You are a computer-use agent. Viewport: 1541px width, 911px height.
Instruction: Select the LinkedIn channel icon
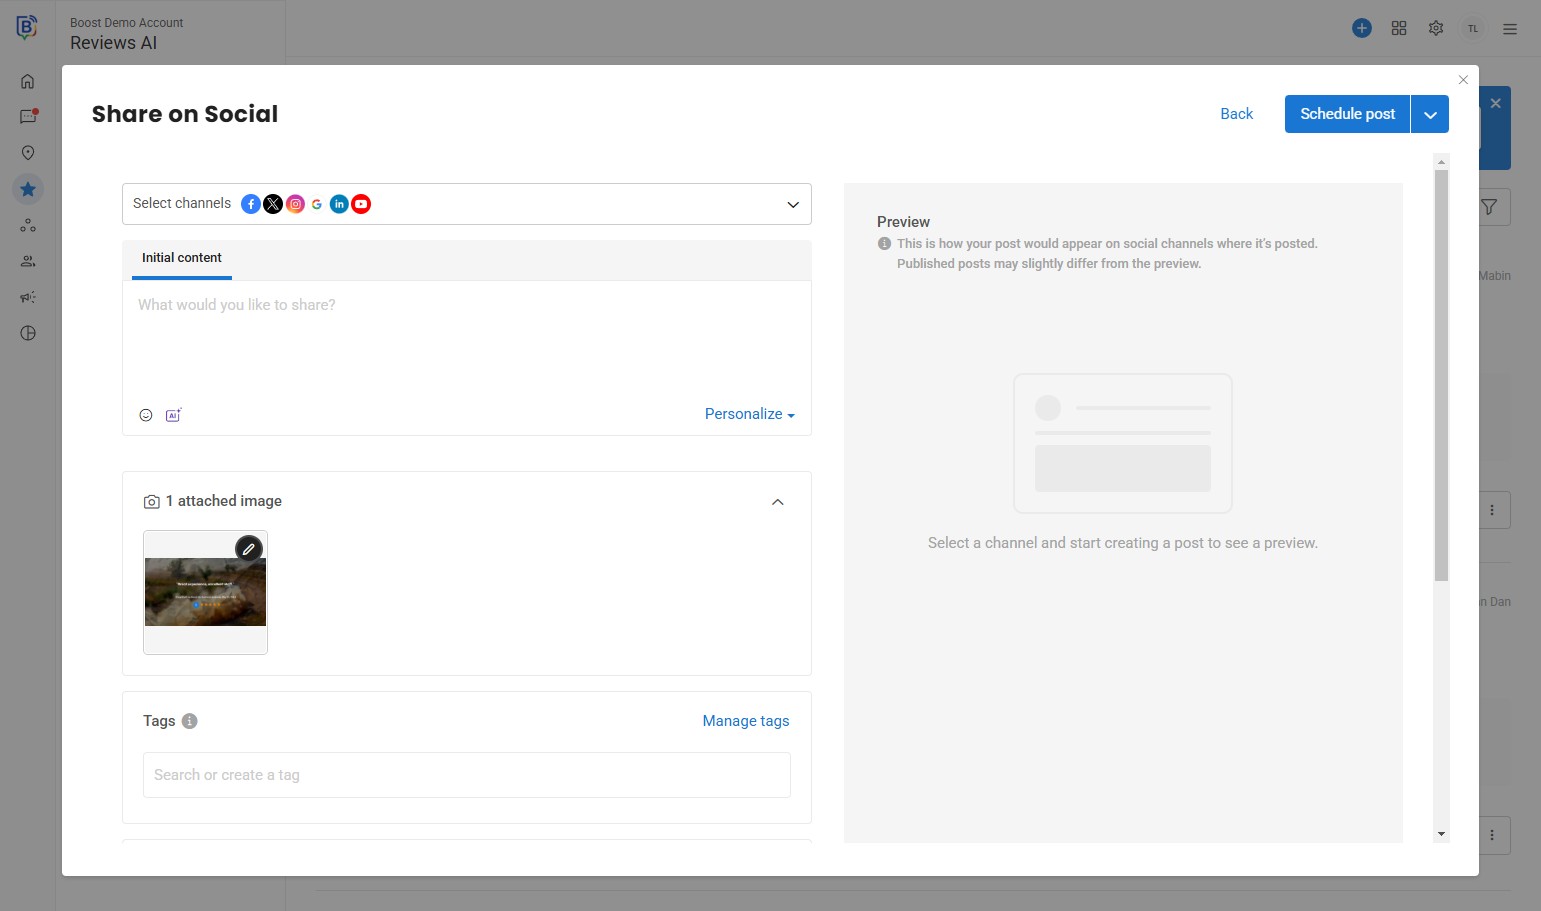coord(339,204)
